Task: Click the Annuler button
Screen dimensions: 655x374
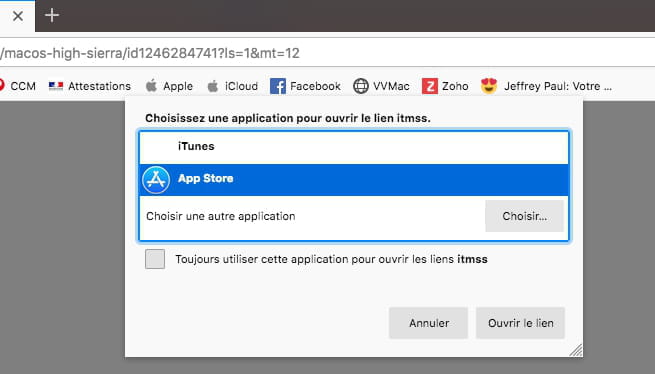Action: [x=429, y=323]
